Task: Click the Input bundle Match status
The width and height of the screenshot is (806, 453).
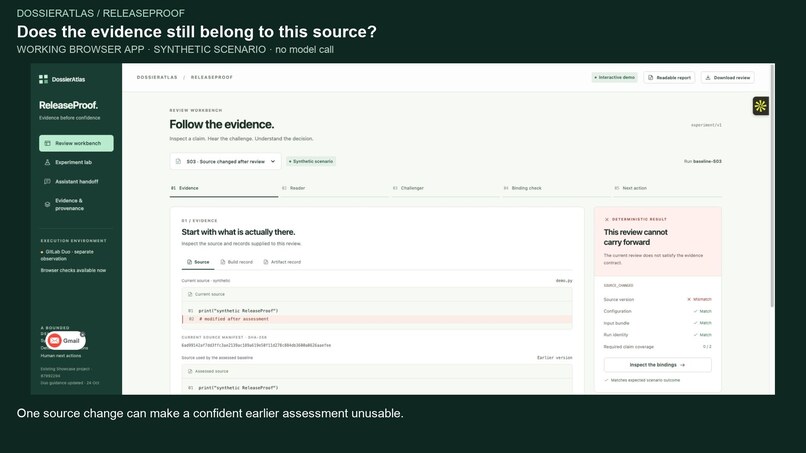Action: pos(702,323)
